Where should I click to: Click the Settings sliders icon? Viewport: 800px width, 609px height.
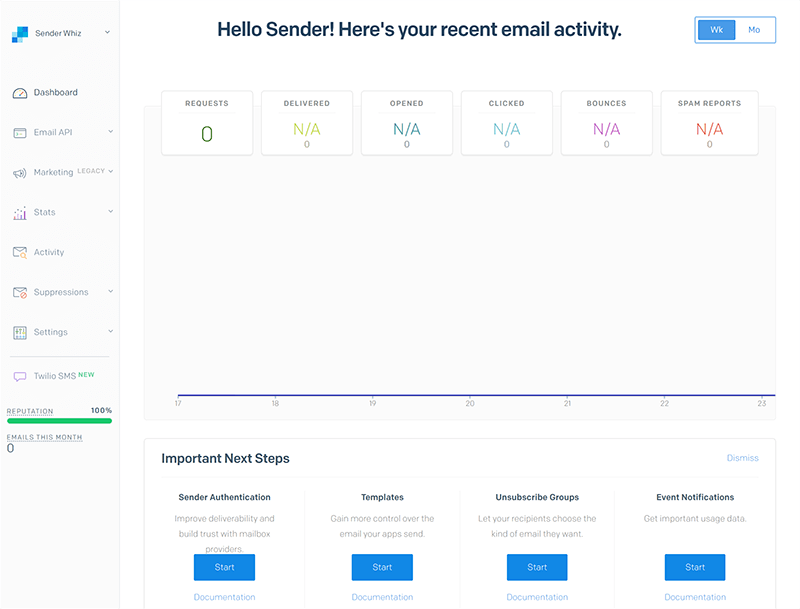tap(19, 332)
